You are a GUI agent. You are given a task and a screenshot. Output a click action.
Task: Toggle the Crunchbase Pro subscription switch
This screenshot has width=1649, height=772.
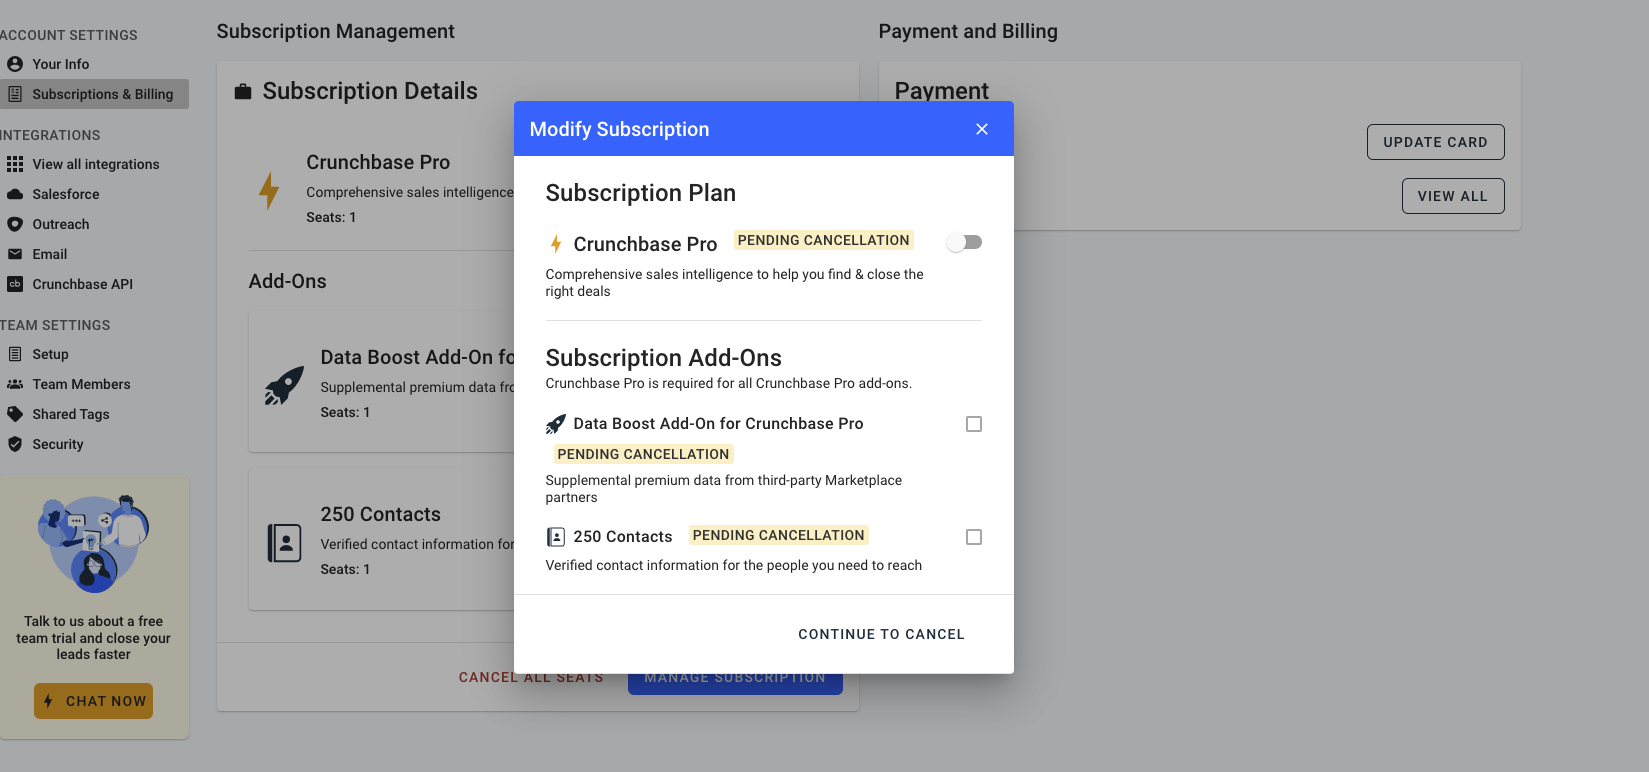(x=965, y=242)
